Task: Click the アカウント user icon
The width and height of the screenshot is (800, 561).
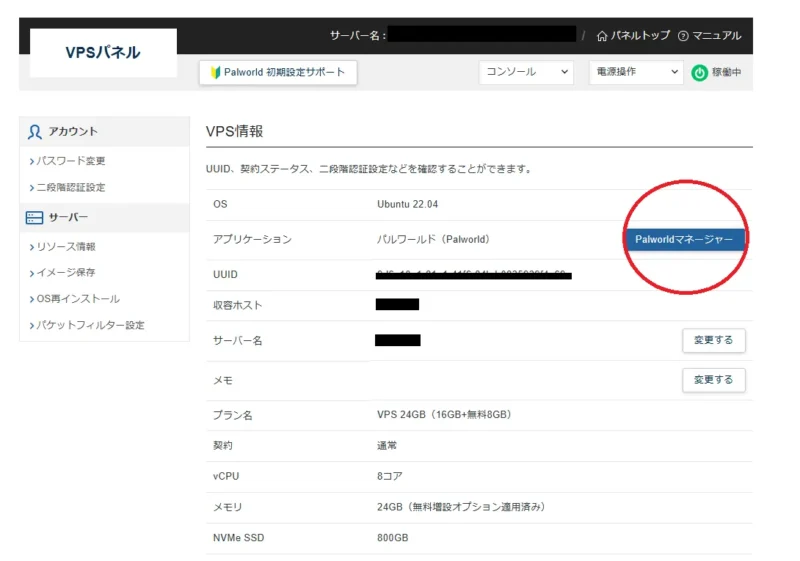Action: 35,132
